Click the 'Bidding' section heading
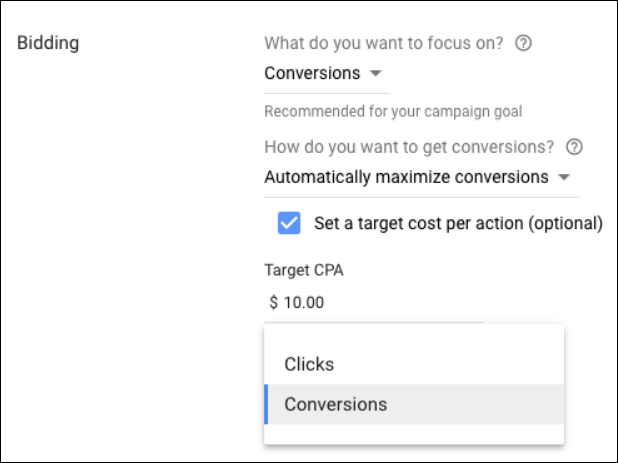This screenshot has height=463, width=618. tap(48, 43)
